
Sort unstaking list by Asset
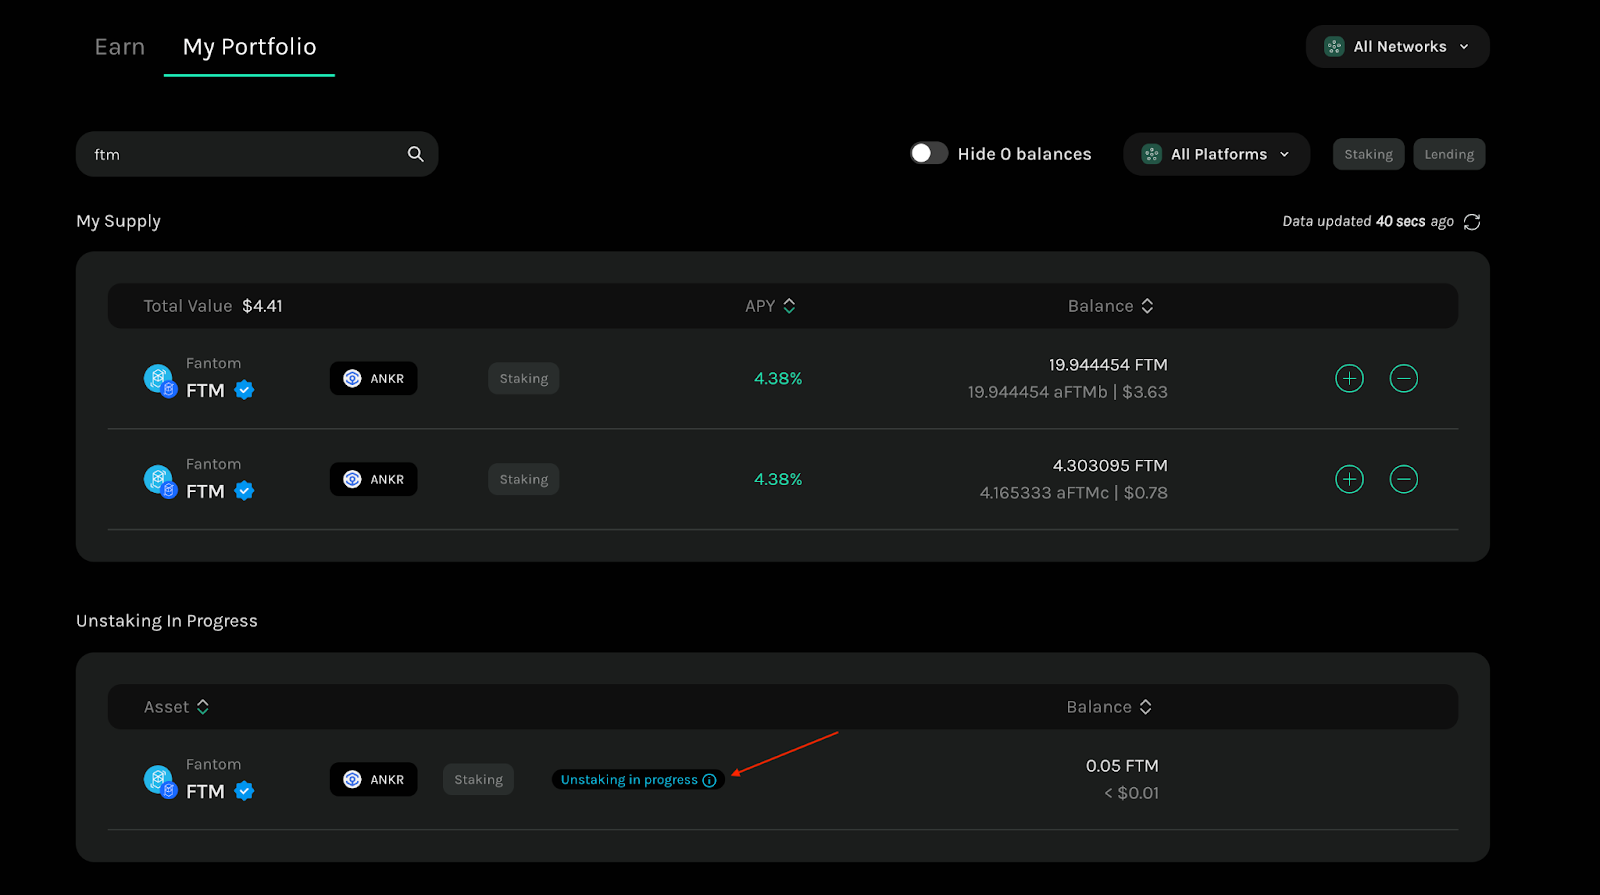click(x=176, y=707)
